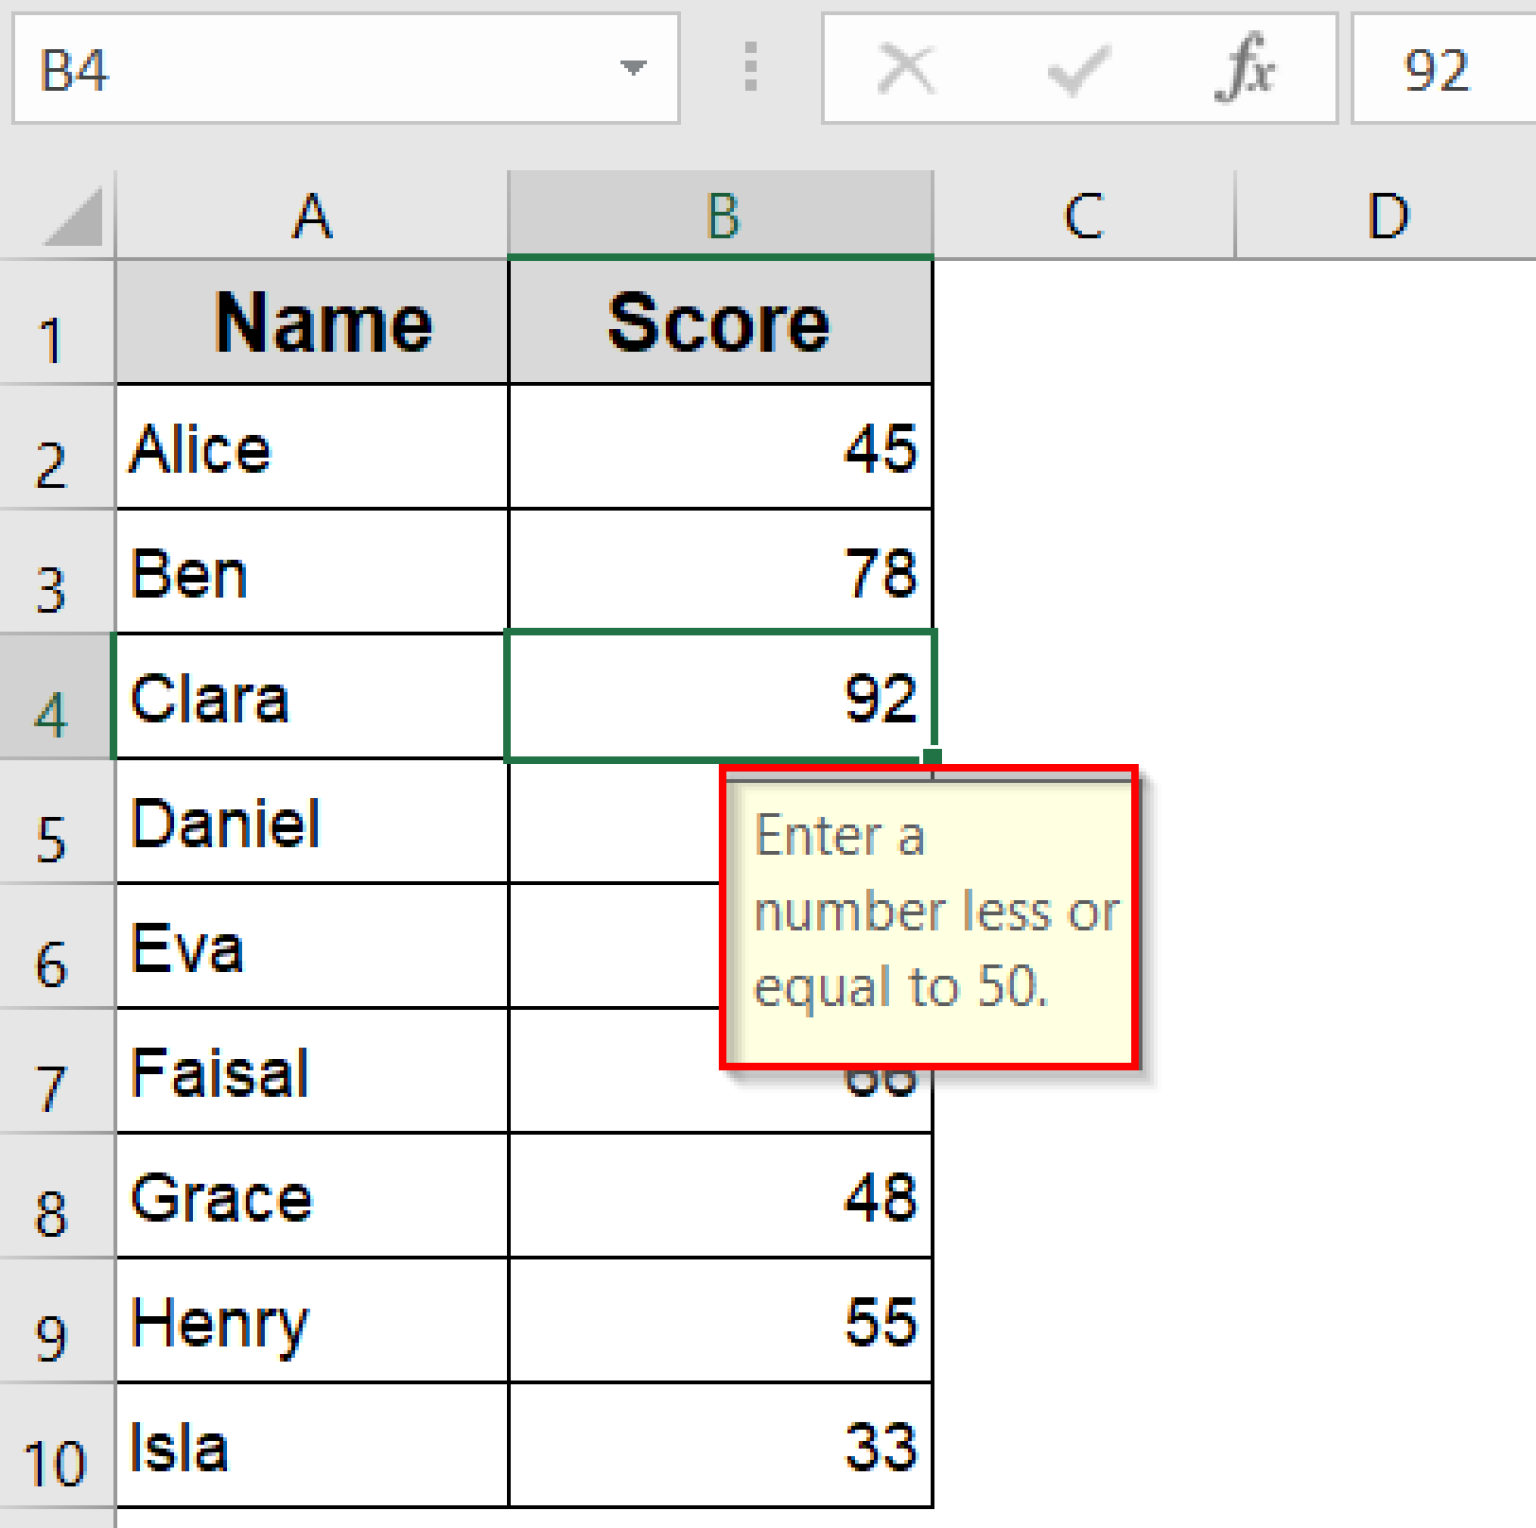1536x1528 pixels.
Task: Select the cell containing Alice
Action: tap(310, 447)
